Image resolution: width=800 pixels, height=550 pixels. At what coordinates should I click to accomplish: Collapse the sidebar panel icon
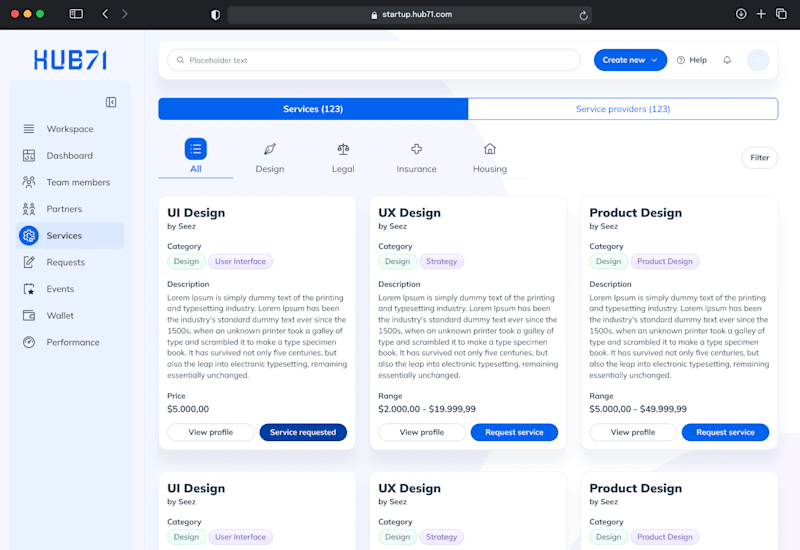(111, 102)
